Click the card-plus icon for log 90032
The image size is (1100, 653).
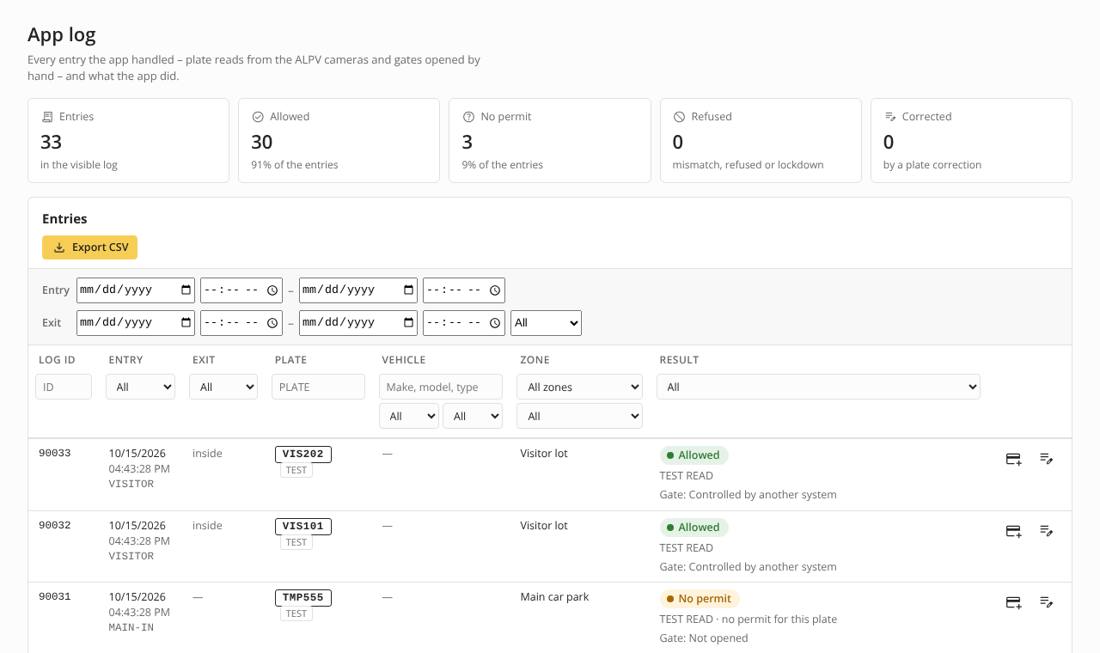[1013, 531]
